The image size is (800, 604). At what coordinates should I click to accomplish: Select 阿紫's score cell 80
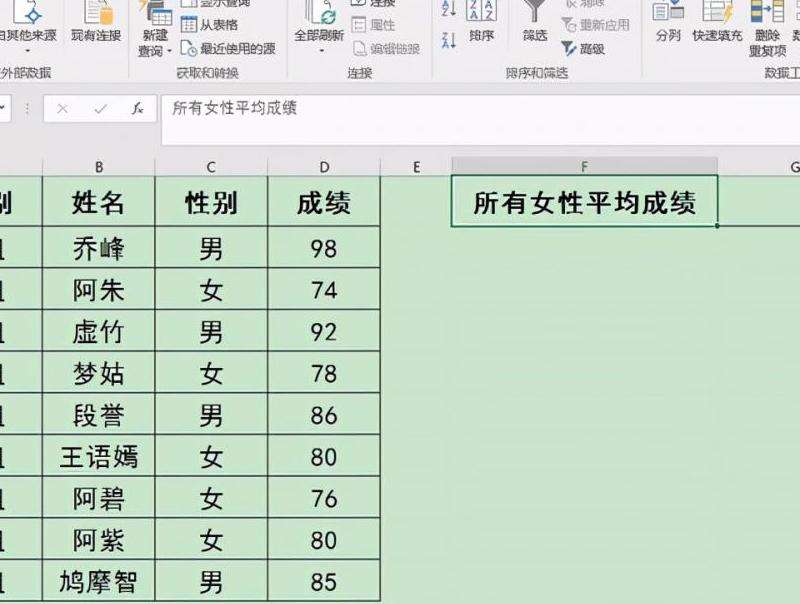point(324,540)
